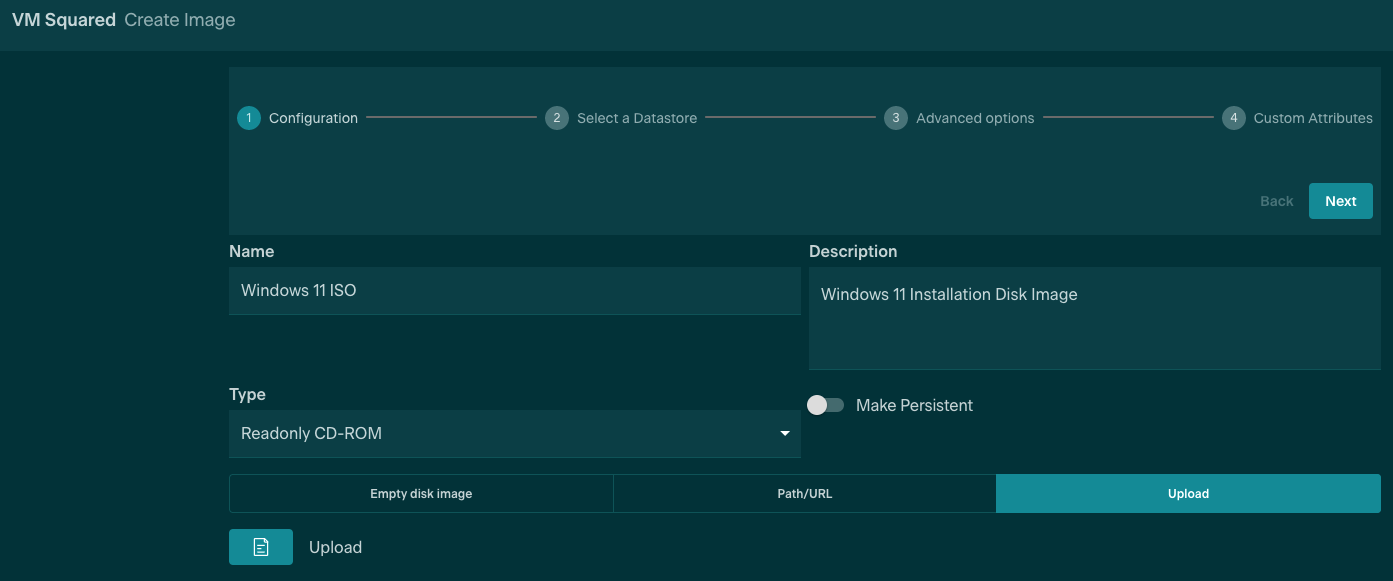1393x581 pixels.
Task: Click the step 4 number circle
Action: click(x=1233, y=118)
